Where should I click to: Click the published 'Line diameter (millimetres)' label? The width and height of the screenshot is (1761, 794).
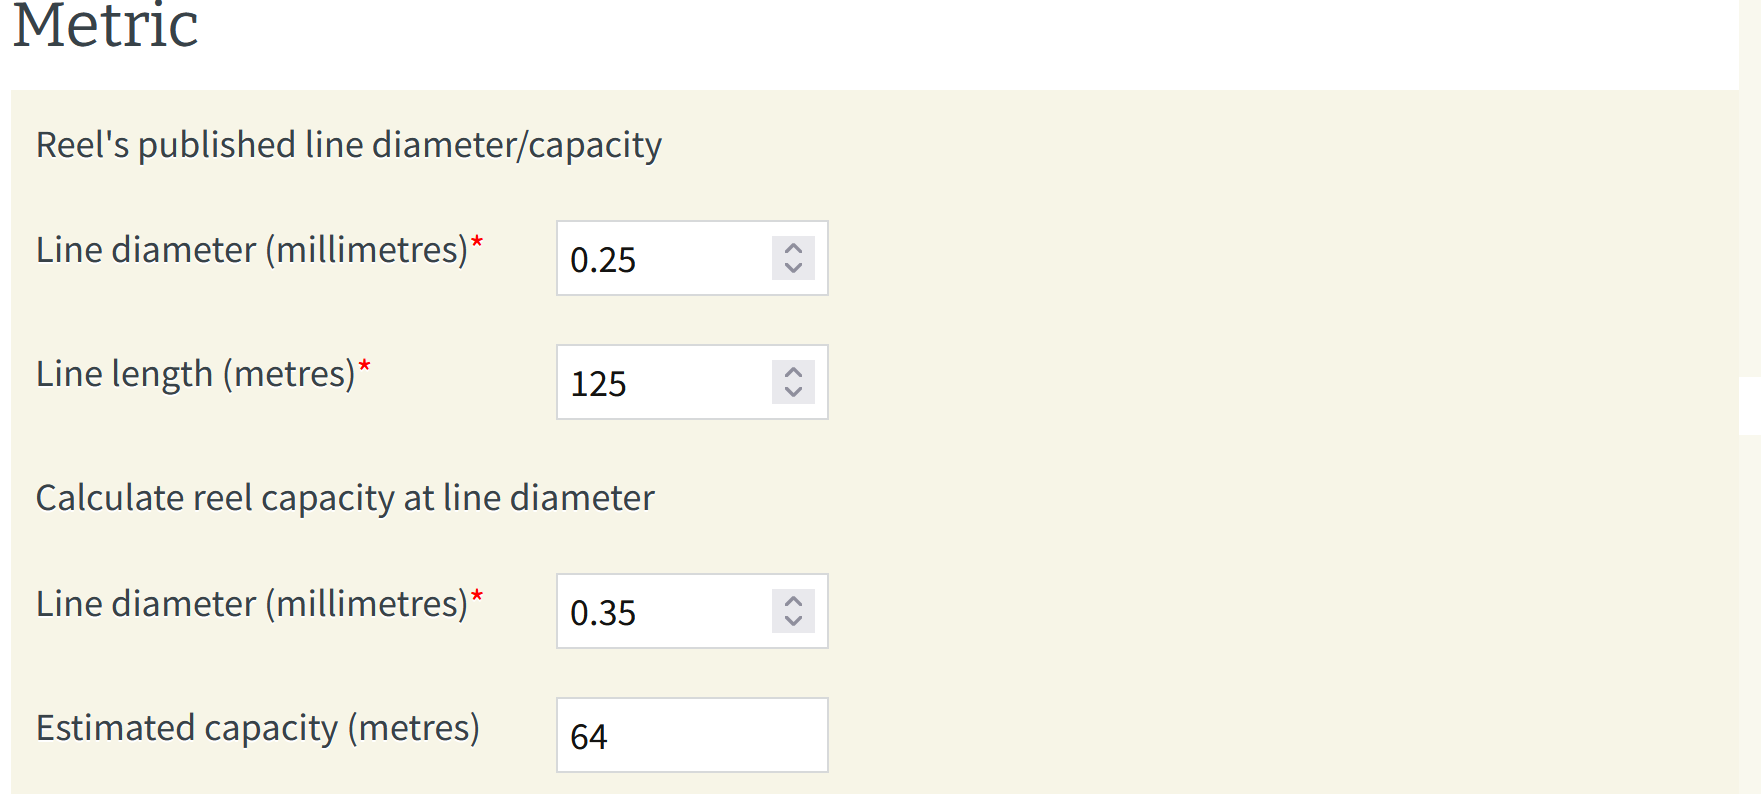(x=251, y=250)
